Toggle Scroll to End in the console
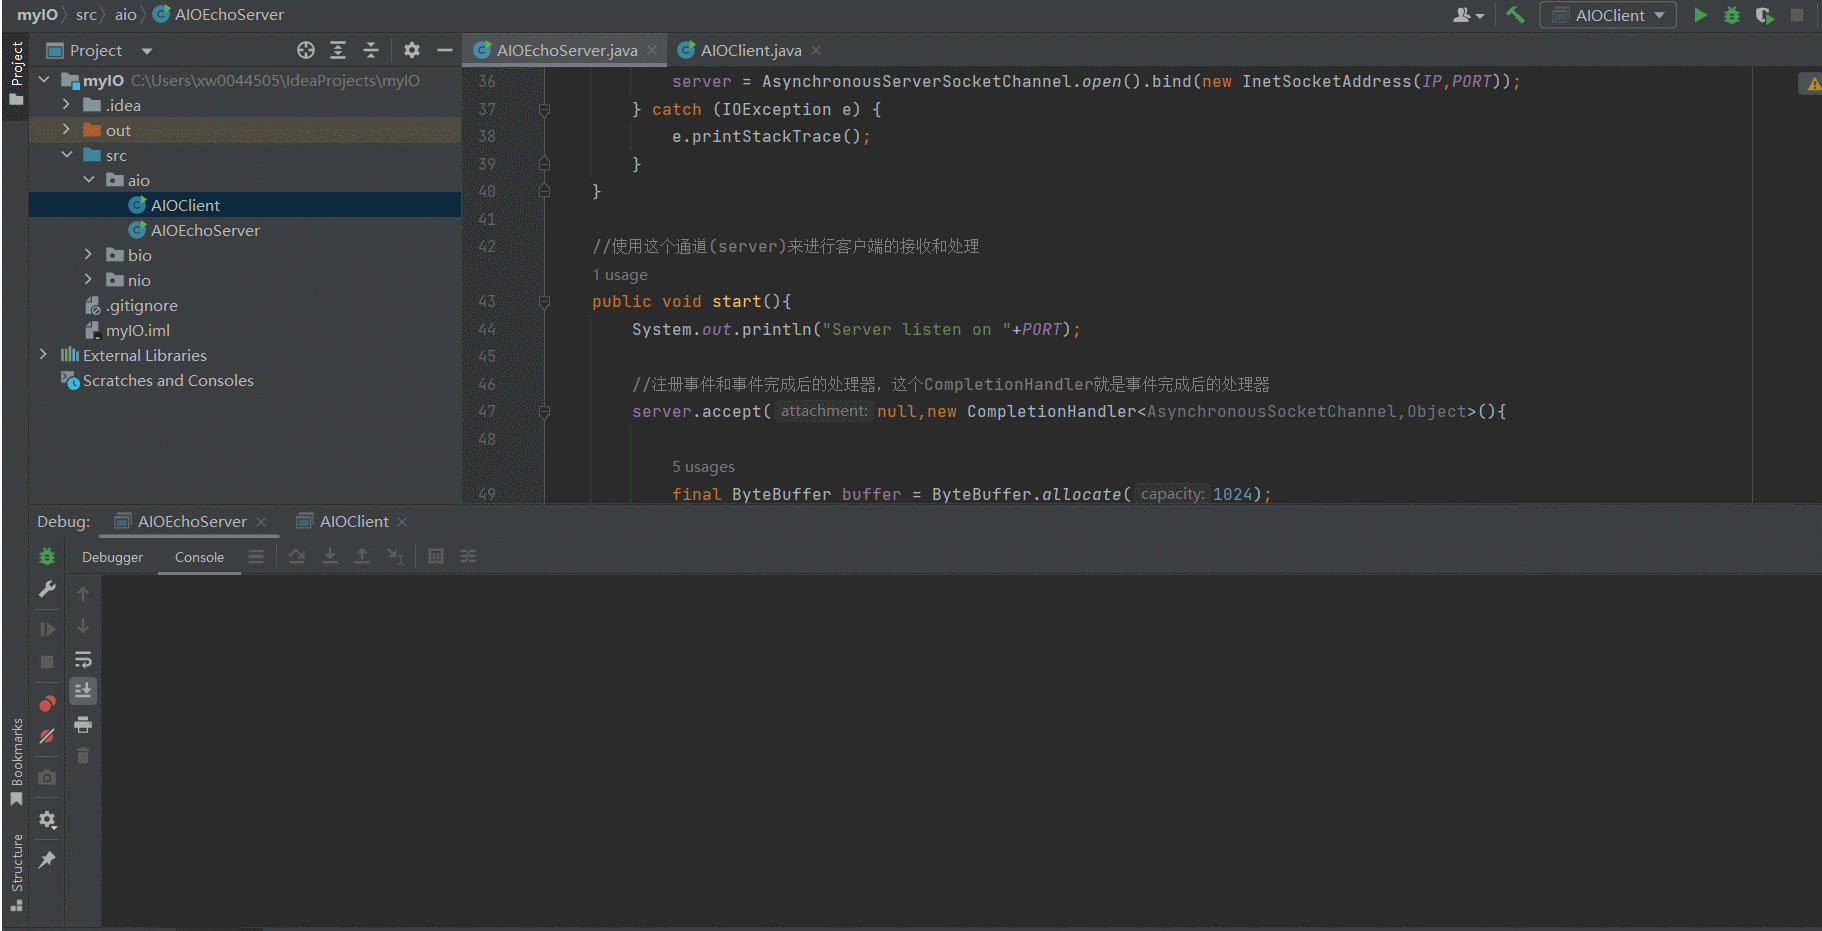This screenshot has height=931, width=1822. [83, 690]
